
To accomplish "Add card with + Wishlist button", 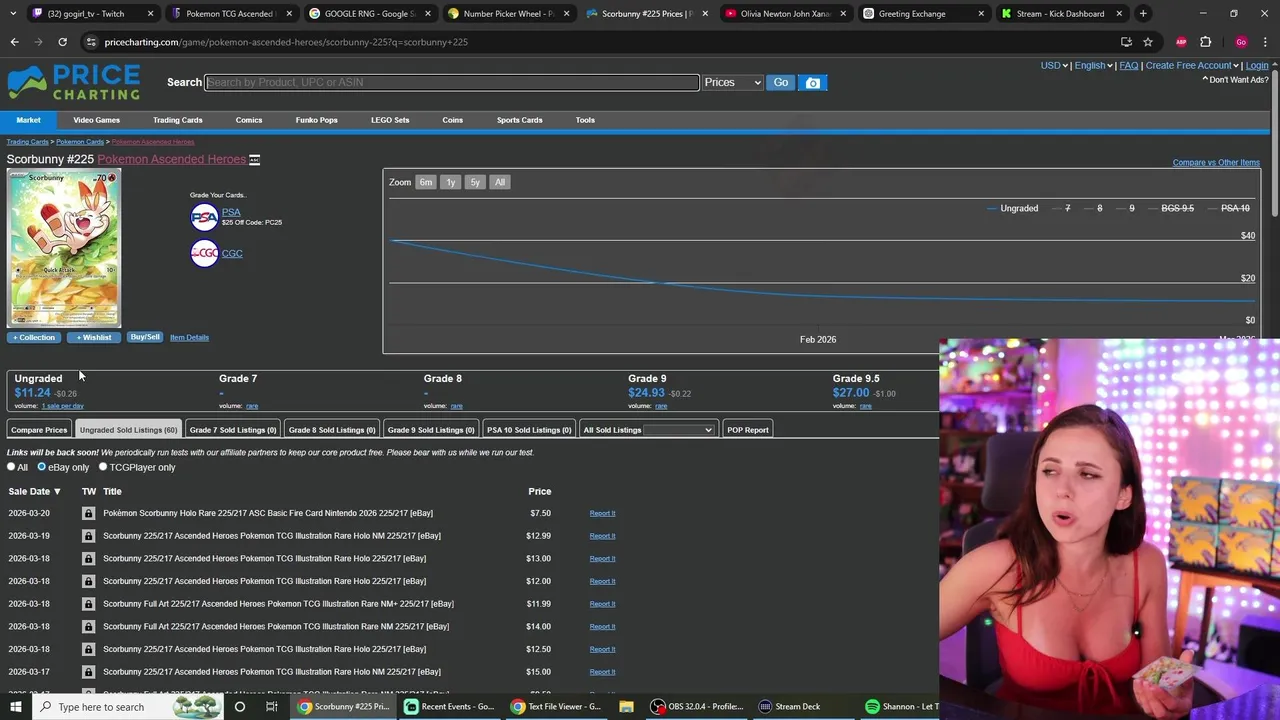I will (94, 338).
